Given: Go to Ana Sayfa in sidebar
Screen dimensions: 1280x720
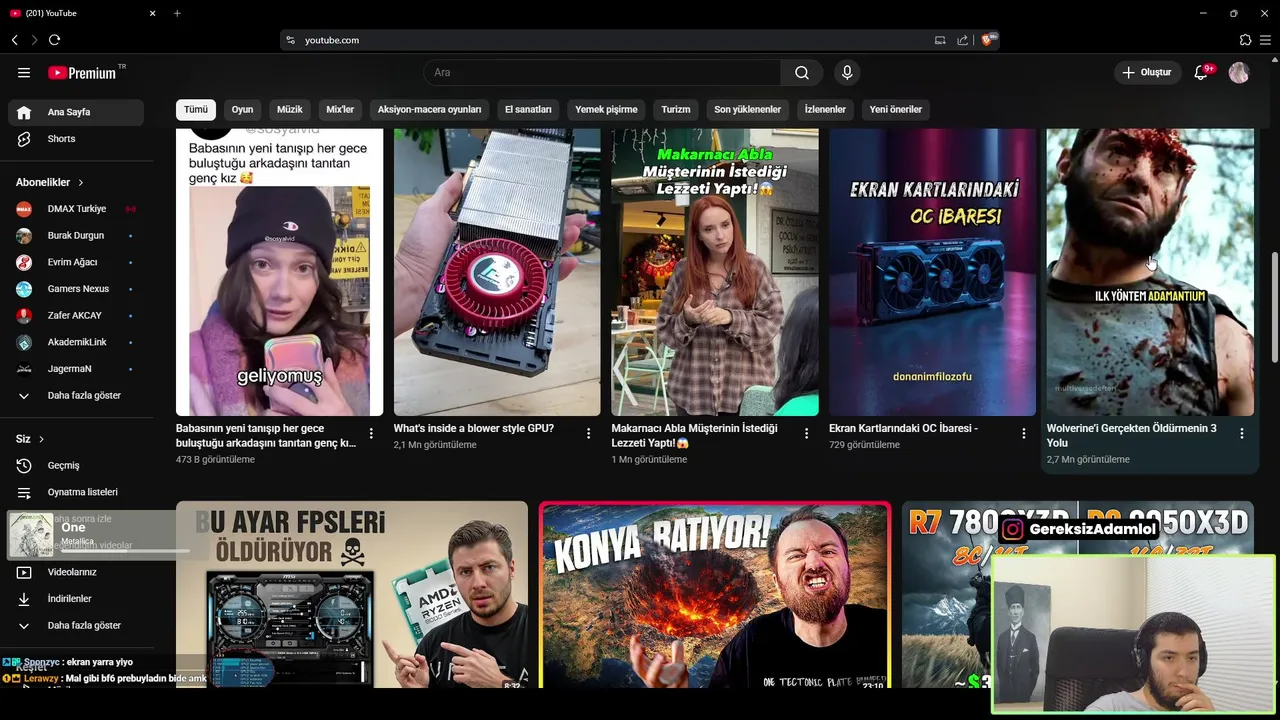Looking at the screenshot, I should (76, 112).
